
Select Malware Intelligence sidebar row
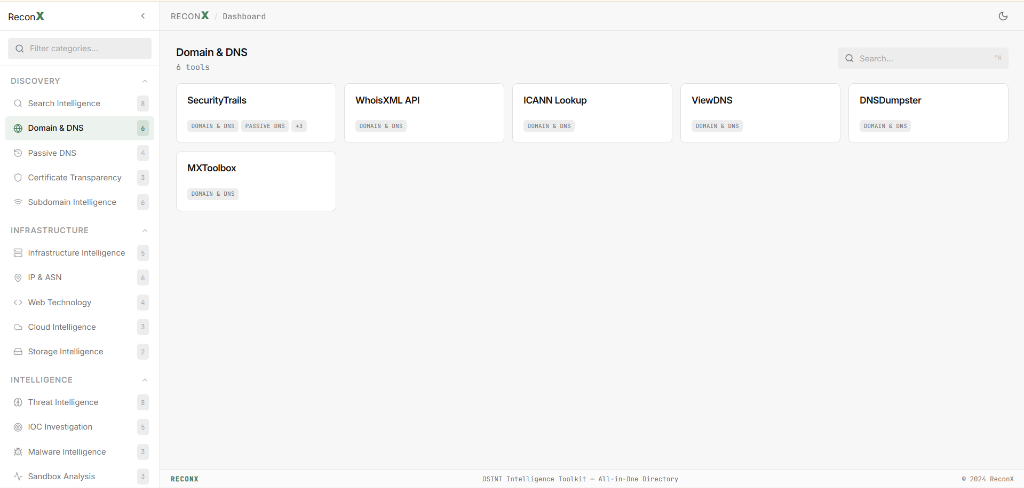(x=80, y=452)
